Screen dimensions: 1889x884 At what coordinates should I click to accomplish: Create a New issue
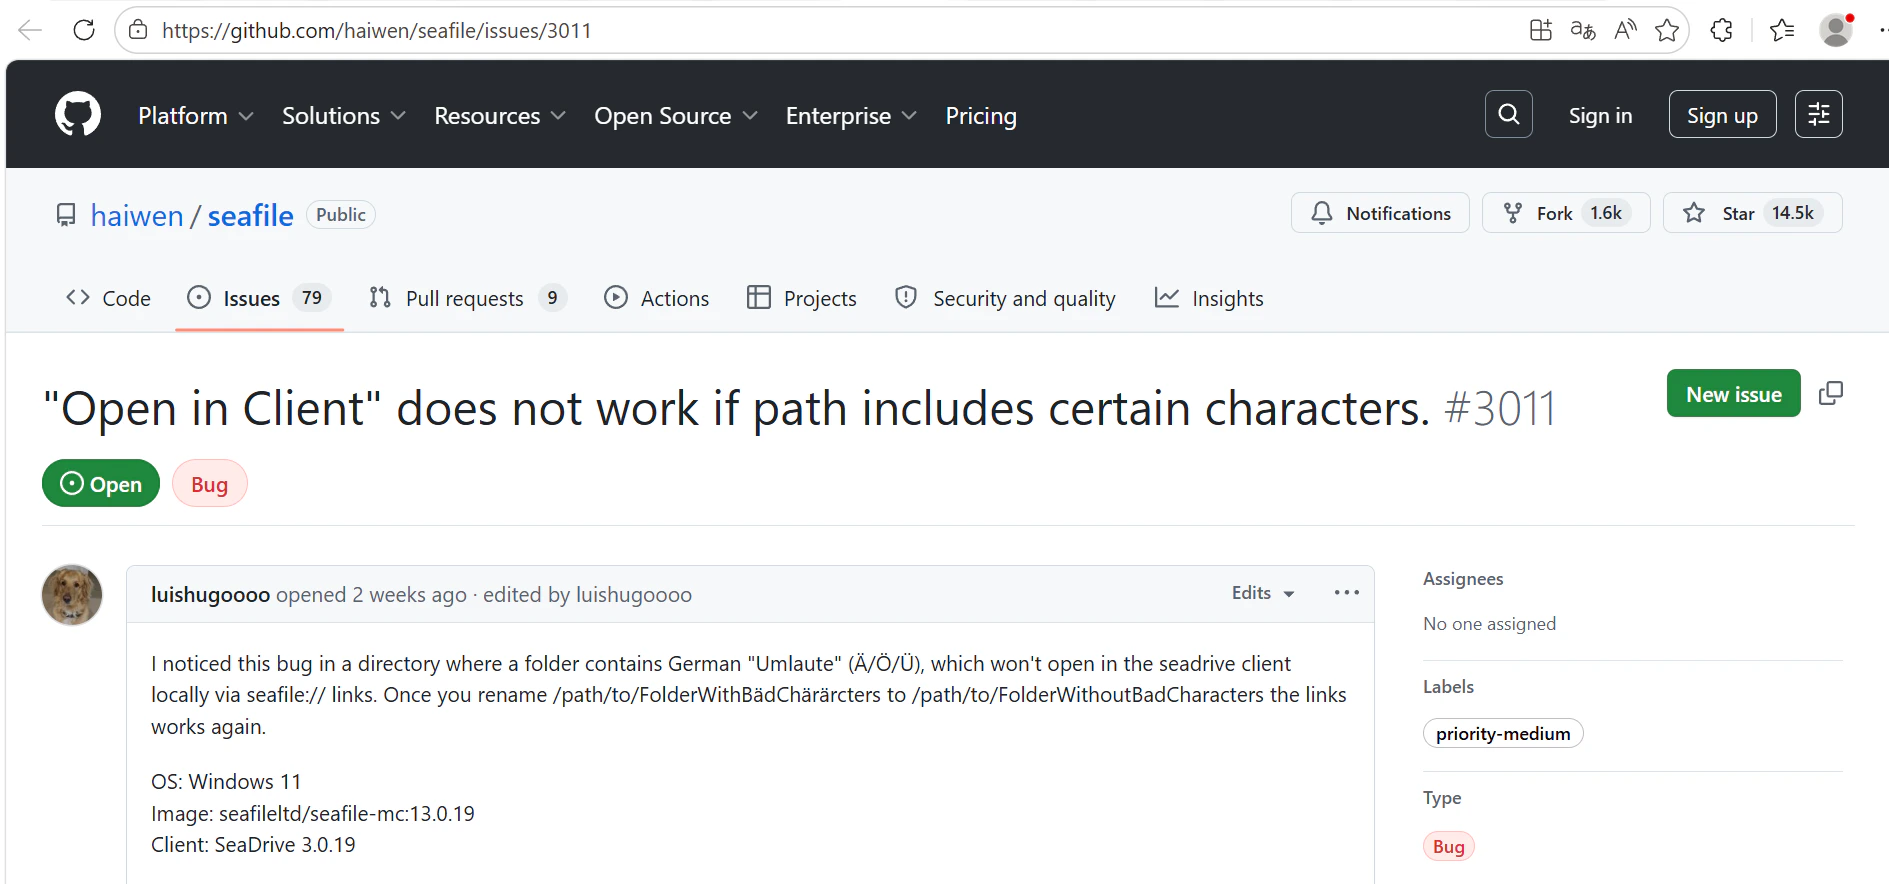point(1733,393)
